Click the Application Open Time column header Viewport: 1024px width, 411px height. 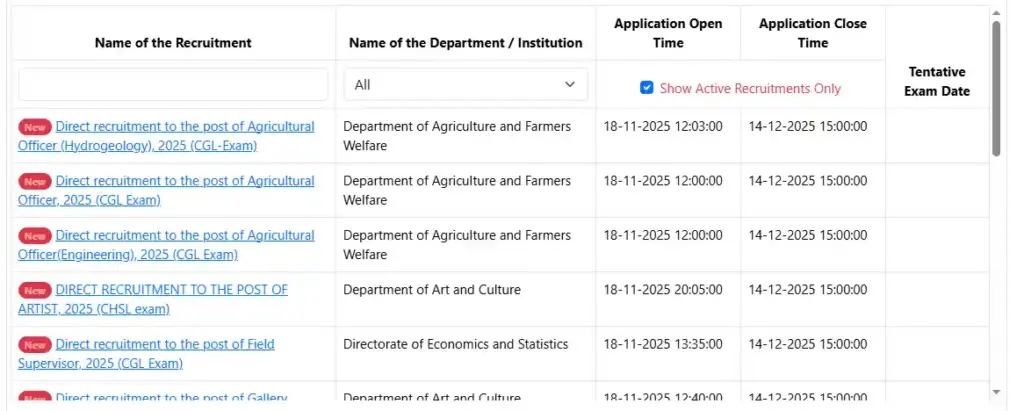(668, 33)
